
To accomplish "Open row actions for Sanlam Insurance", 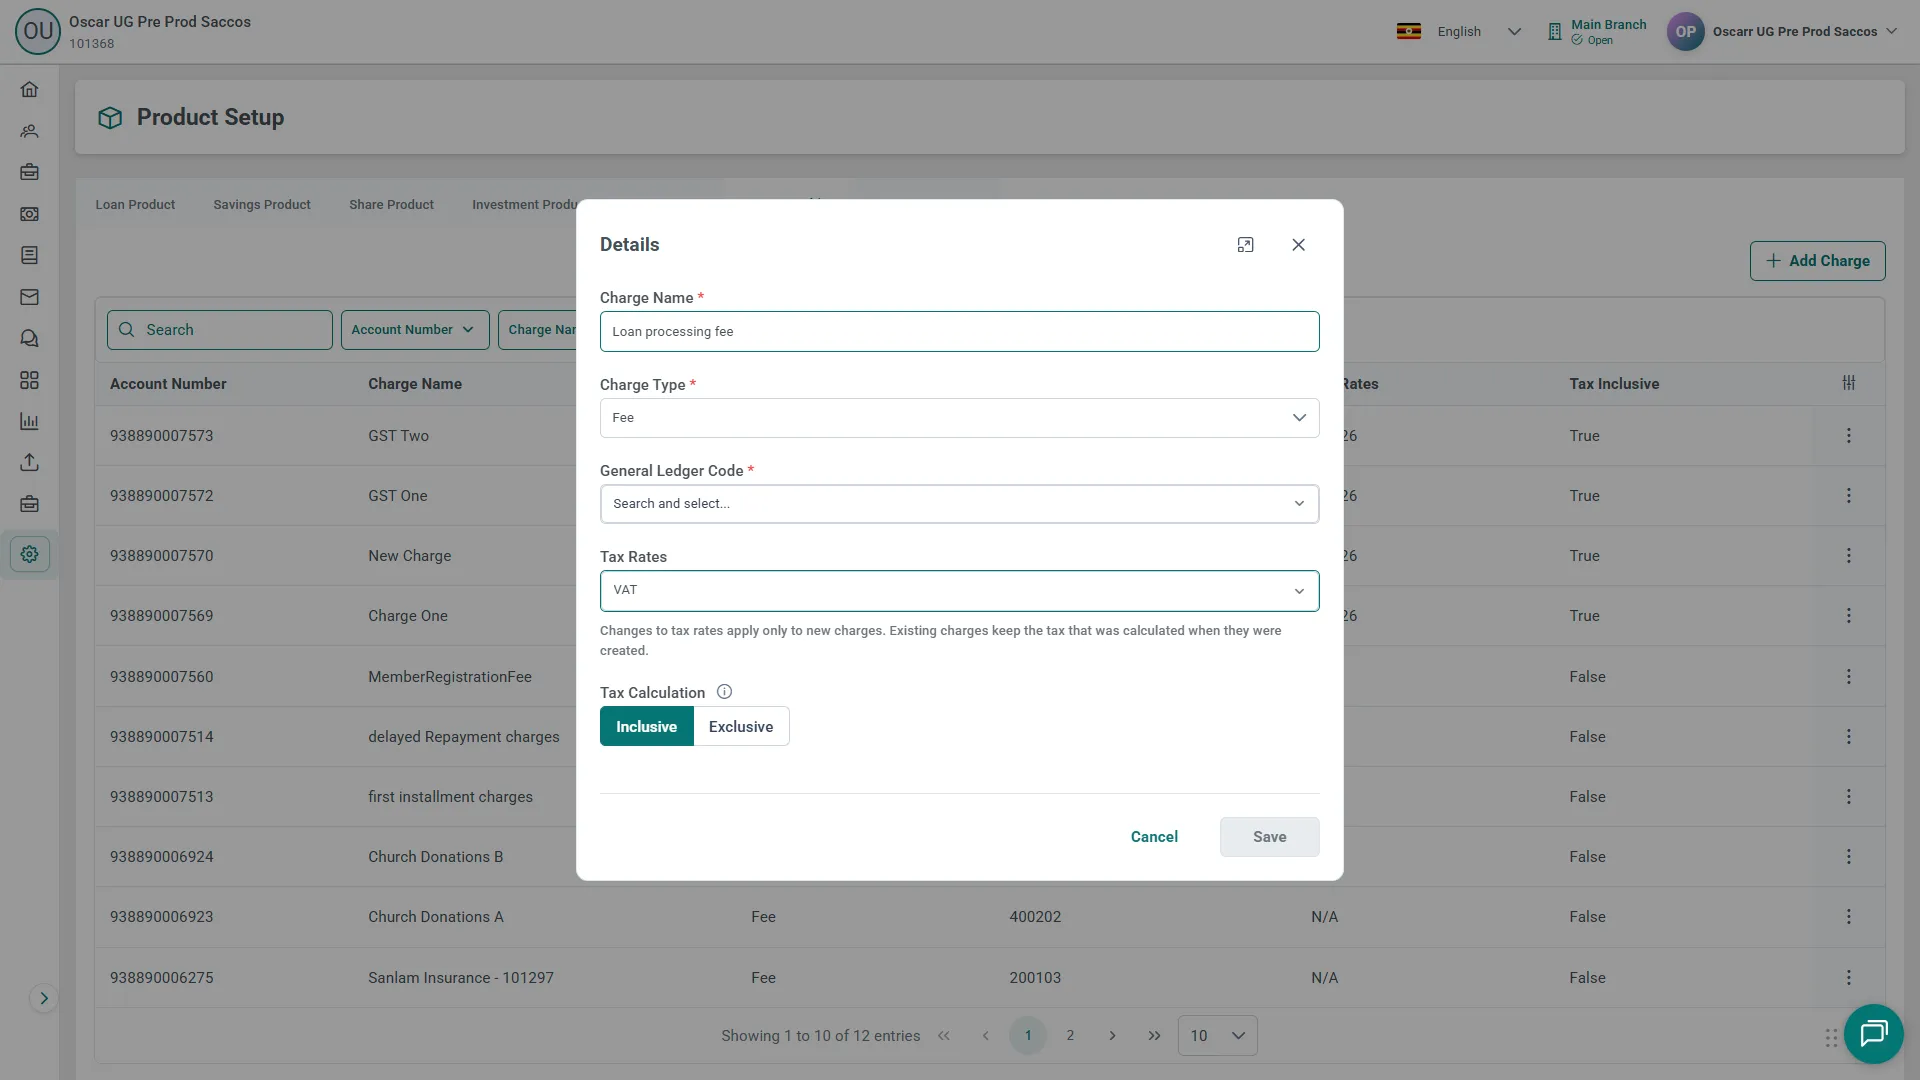I will (x=1848, y=978).
